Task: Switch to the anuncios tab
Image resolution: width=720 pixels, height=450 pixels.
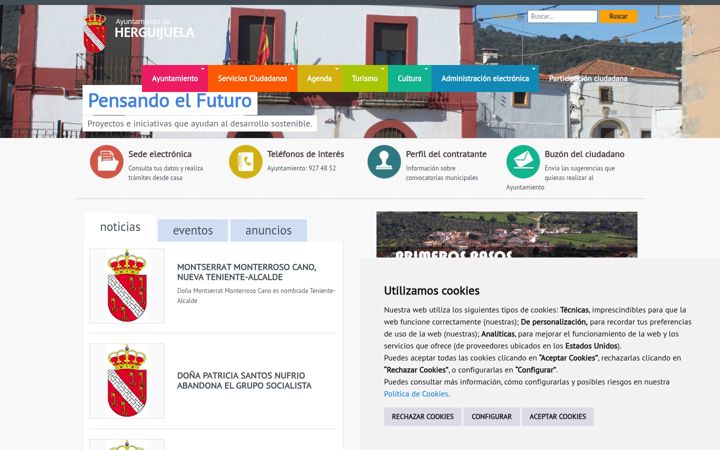Action: point(269,230)
